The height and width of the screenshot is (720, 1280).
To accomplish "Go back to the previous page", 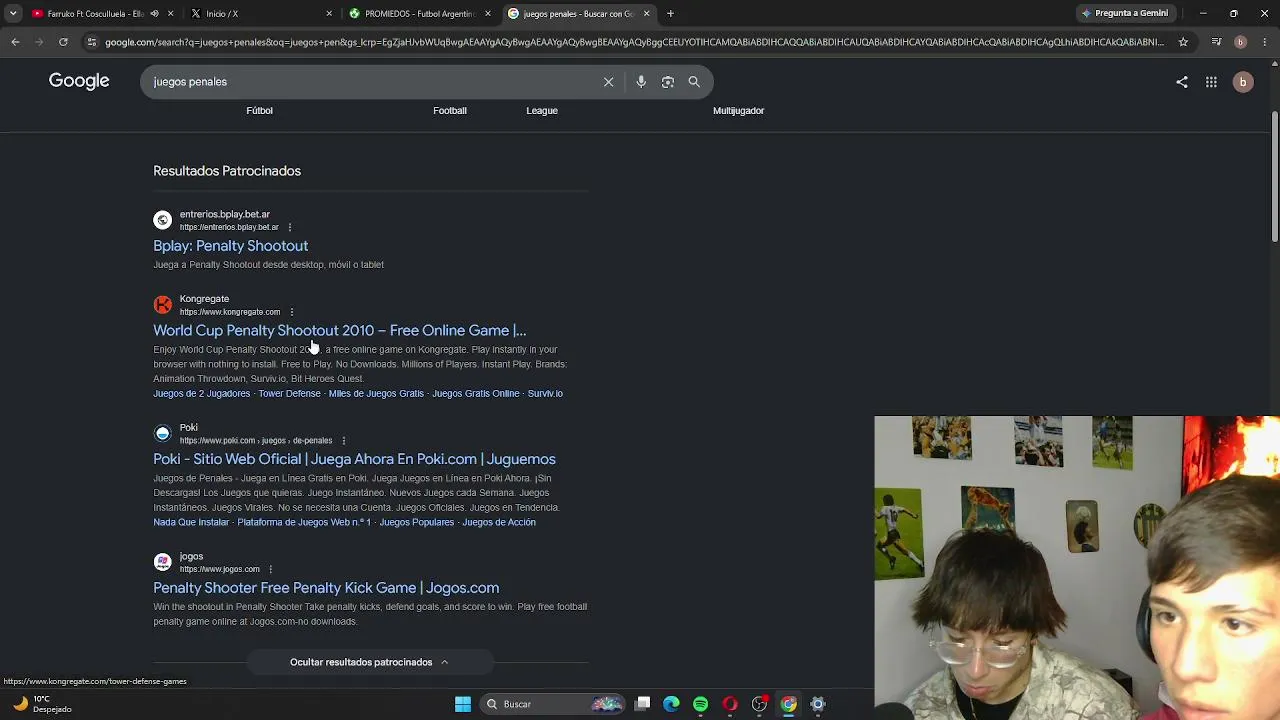I will pos(15,42).
